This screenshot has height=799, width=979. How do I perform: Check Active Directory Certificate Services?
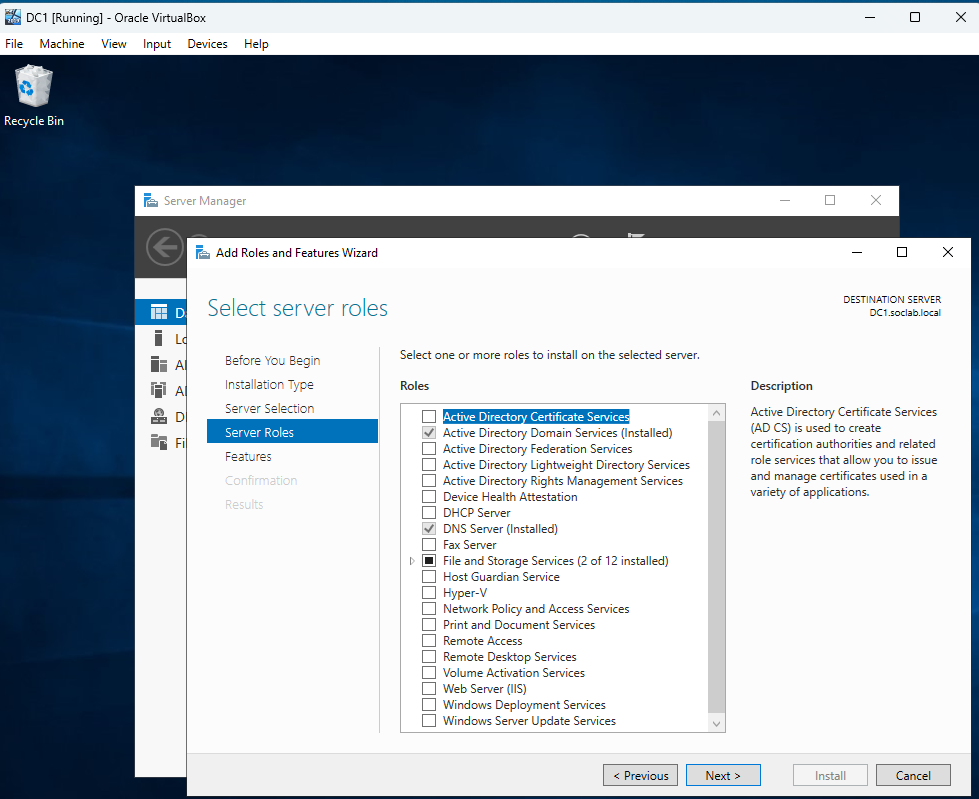[x=429, y=416]
